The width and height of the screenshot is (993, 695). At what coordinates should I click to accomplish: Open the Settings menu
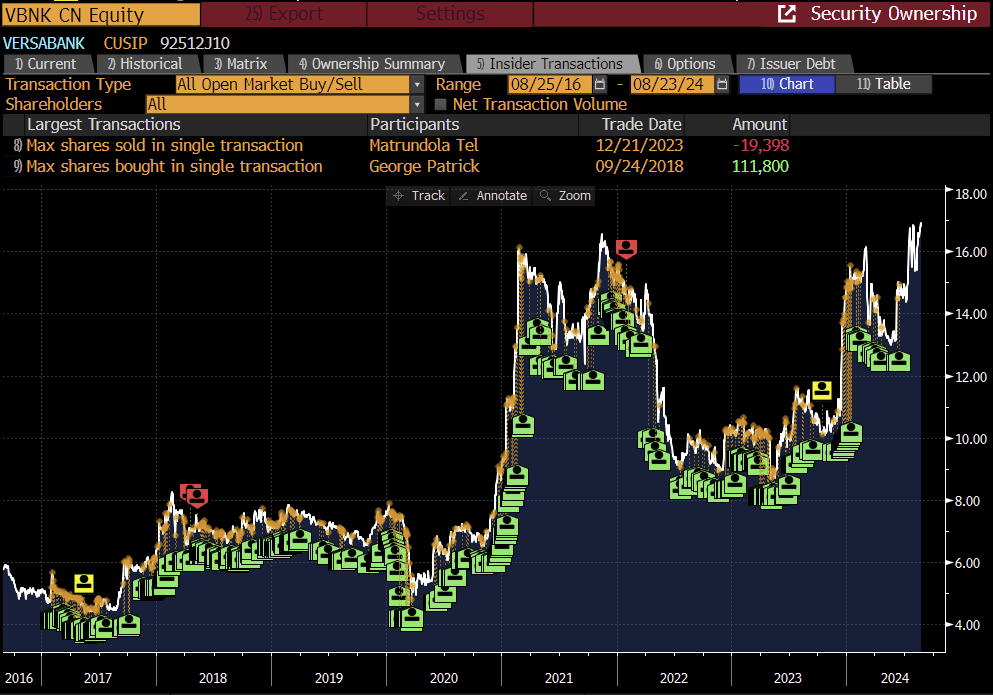point(450,14)
